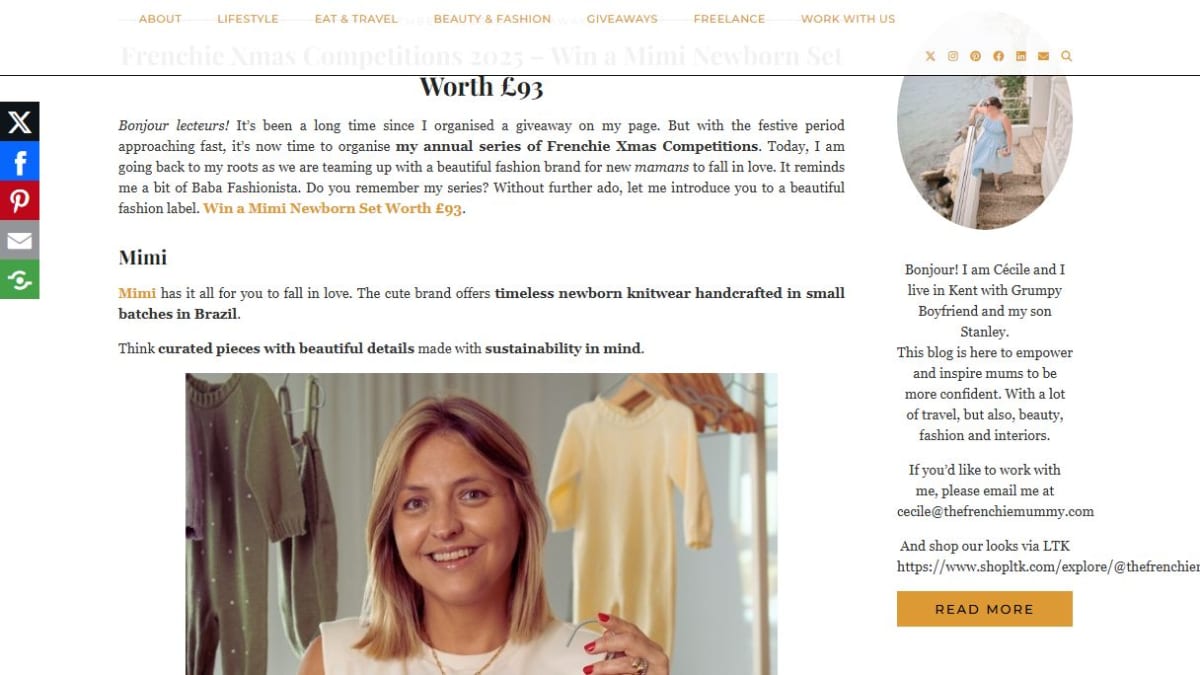This screenshot has width=1200, height=675.
Task: Open the Mimi brand link in the paragraph
Action: click(x=137, y=293)
